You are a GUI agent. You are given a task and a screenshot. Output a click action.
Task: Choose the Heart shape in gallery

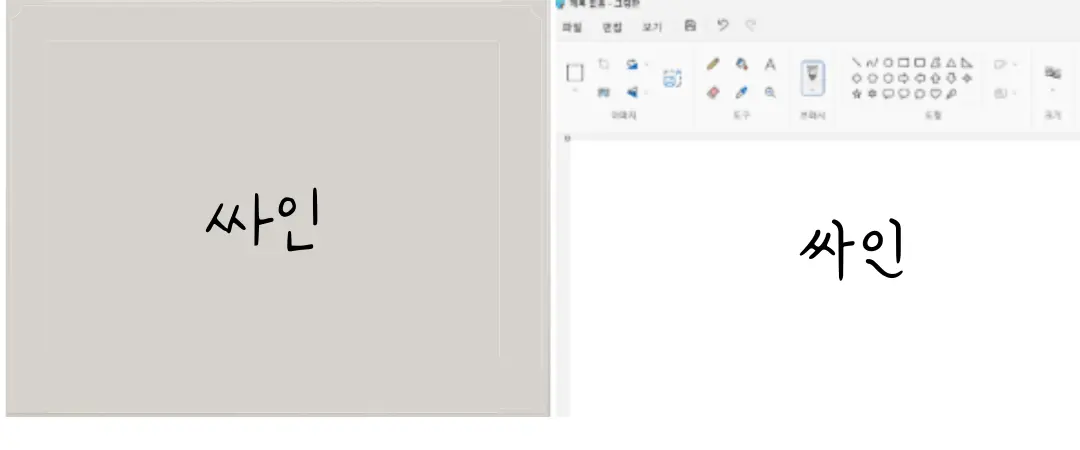(x=937, y=93)
